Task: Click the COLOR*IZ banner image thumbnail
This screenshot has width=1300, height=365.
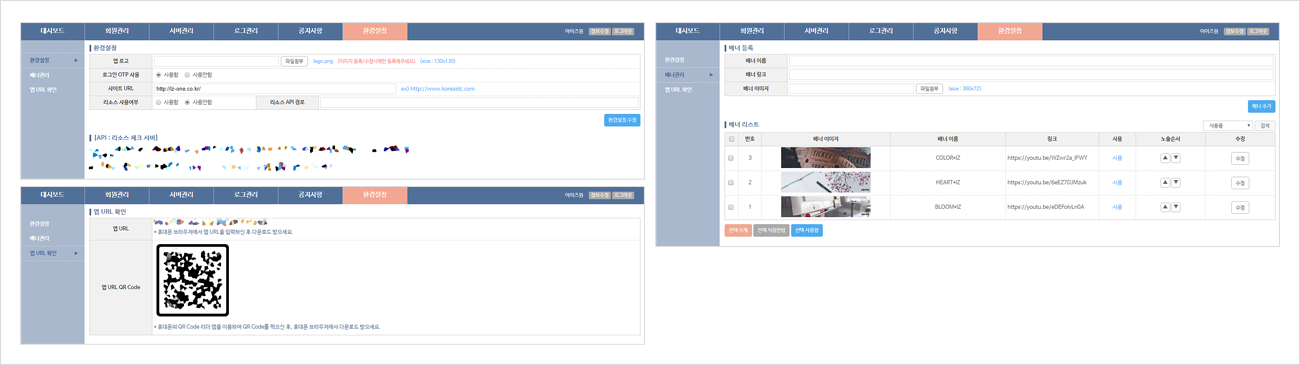Action: pos(825,158)
